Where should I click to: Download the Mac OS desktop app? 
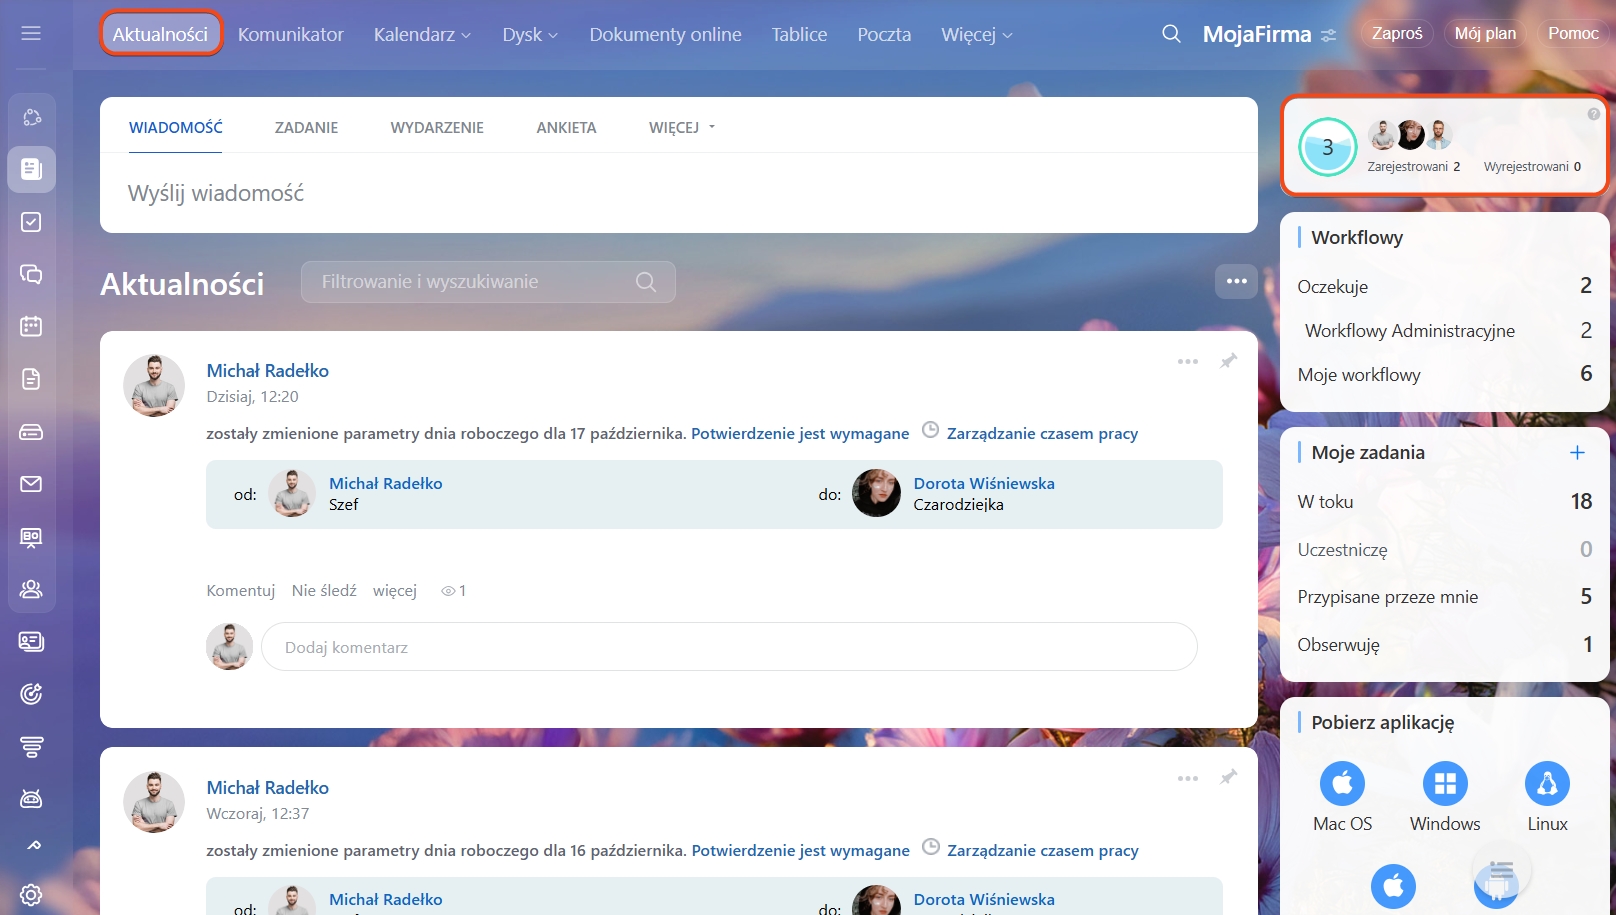click(1342, 784)
